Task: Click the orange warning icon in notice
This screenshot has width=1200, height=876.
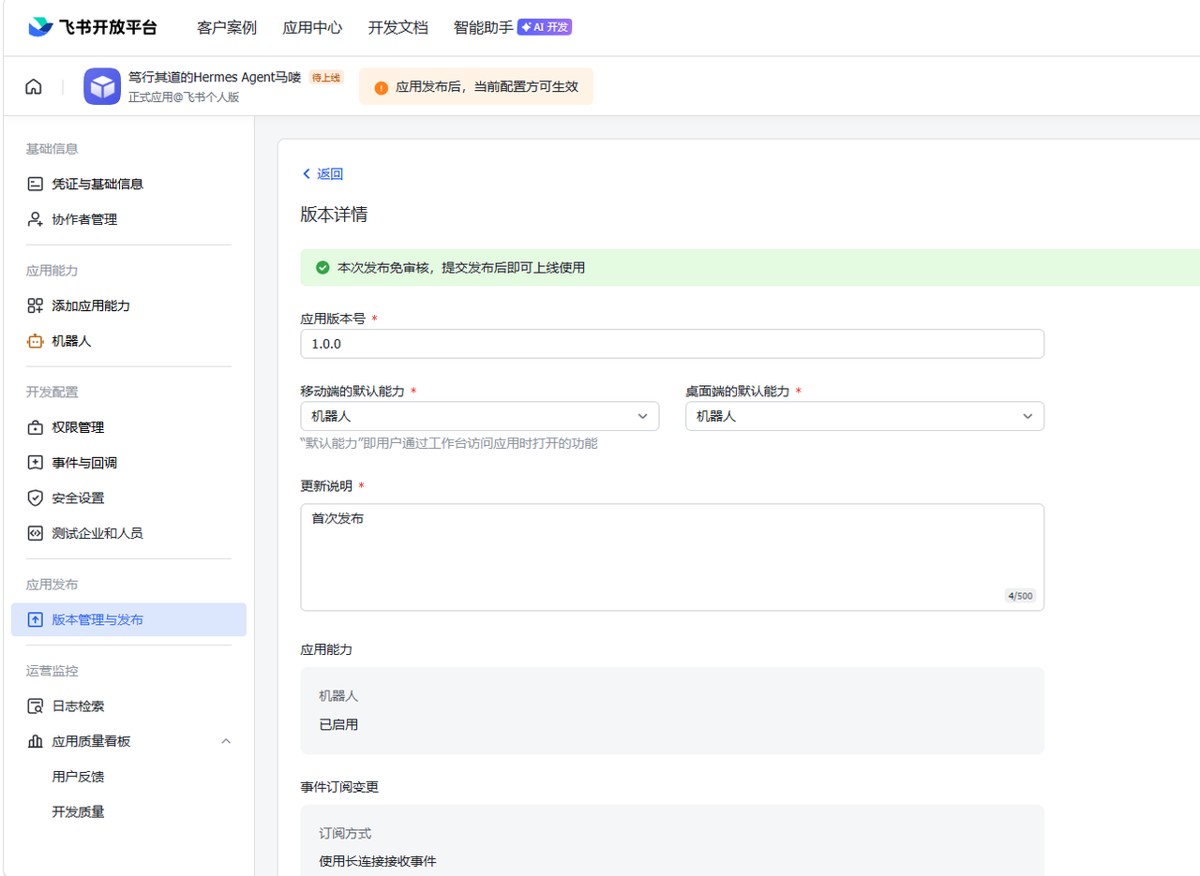Action: 381,88
